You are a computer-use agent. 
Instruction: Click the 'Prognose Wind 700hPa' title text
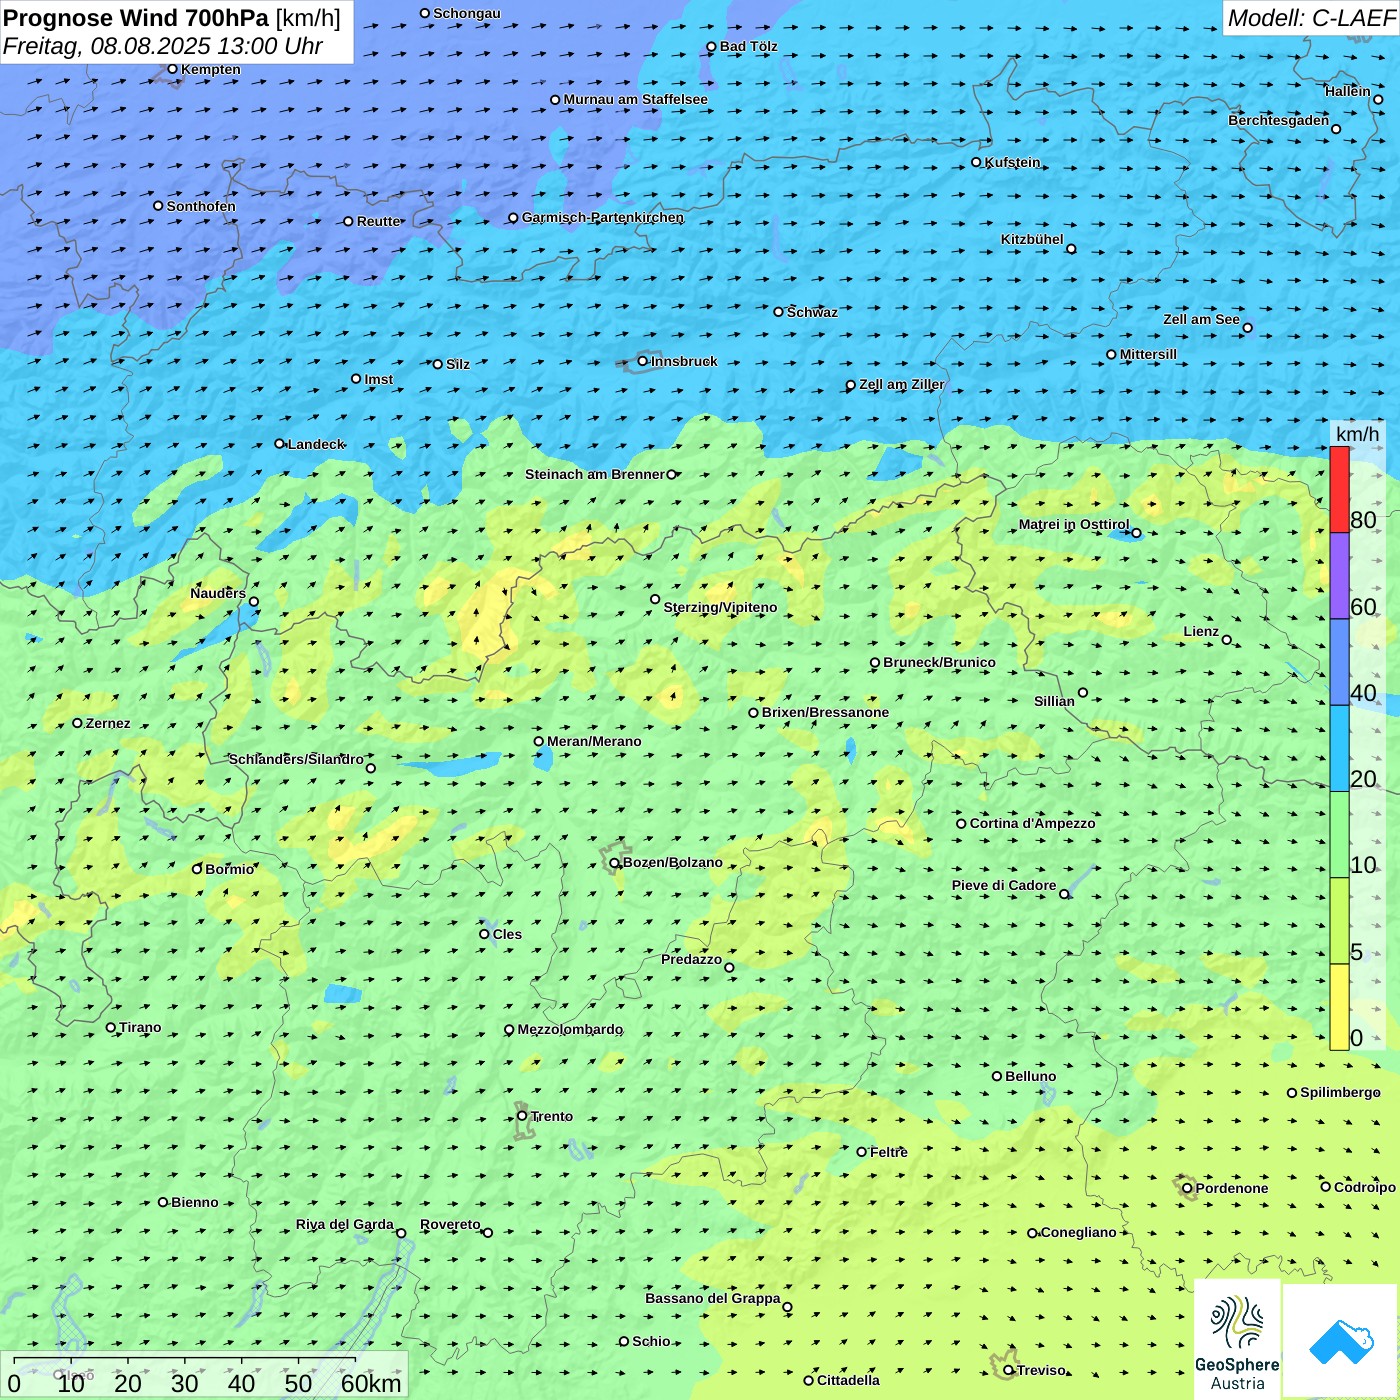pyautogui.click(x=136, y=18)
